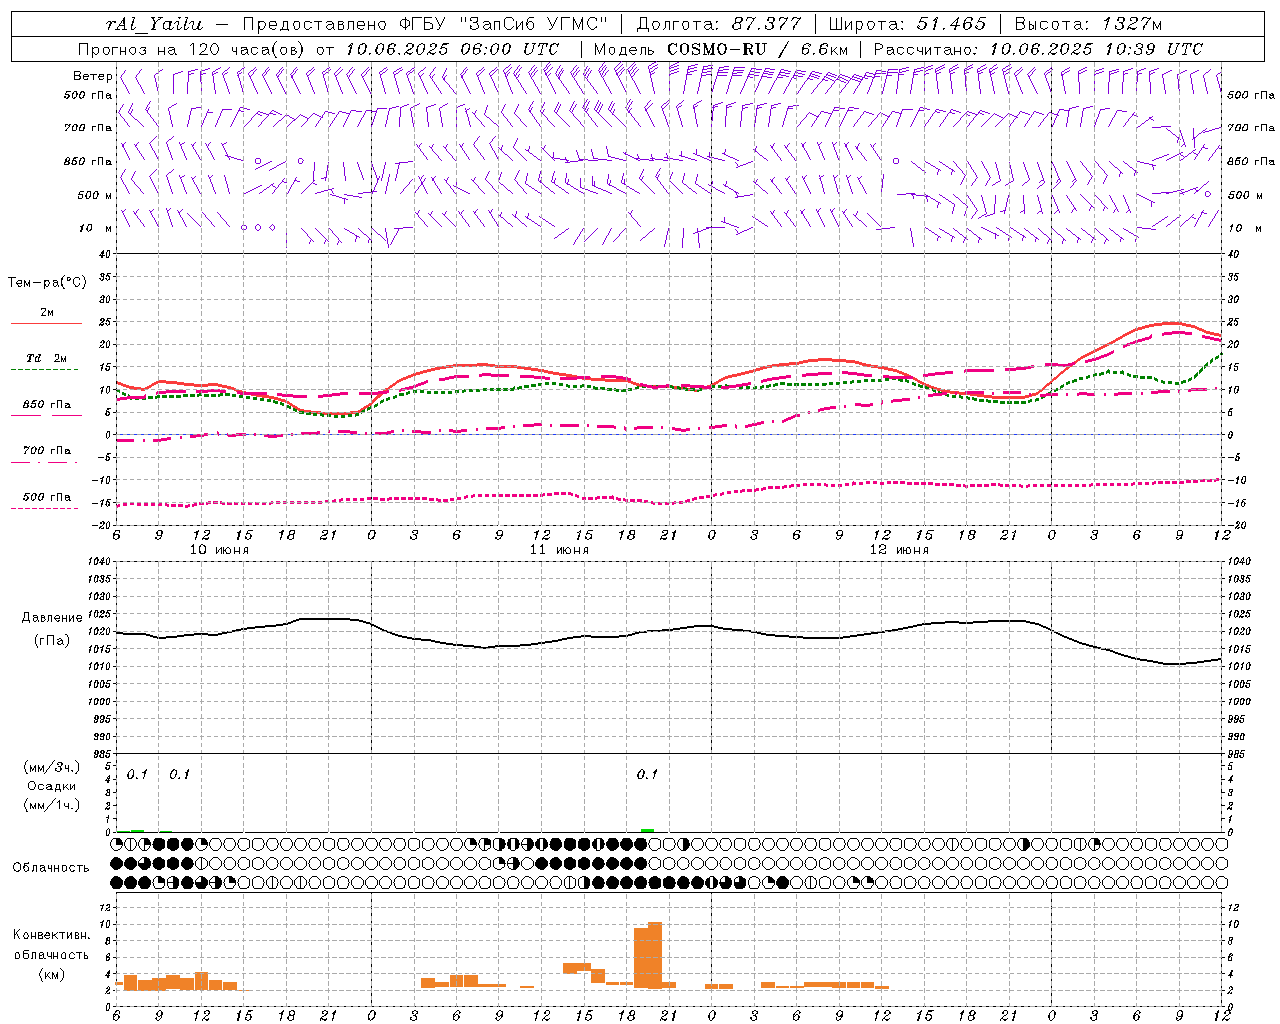The image size is (1280, 1024).
Task: Click the computed time Рассчитано: 10.06.2025 10:39 UTC
Action: 1038,49
